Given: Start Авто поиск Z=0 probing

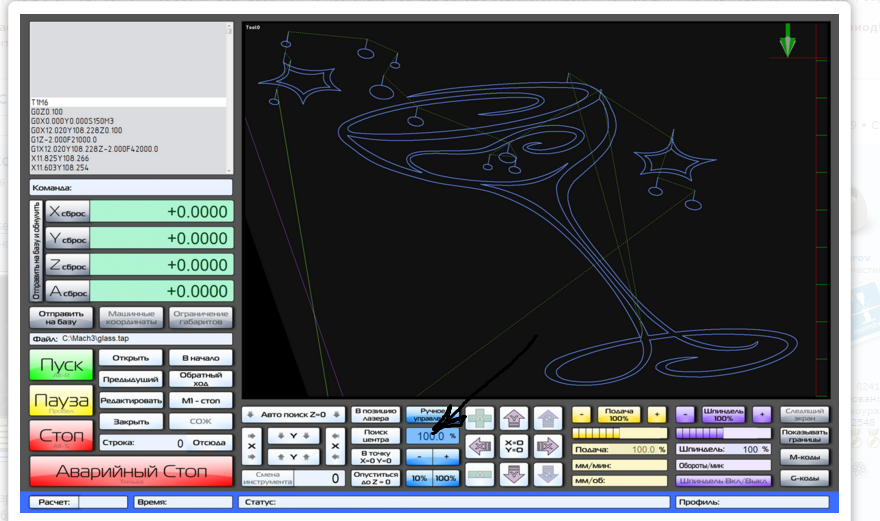Looking at the screenshot, I should tap(294, 415).
